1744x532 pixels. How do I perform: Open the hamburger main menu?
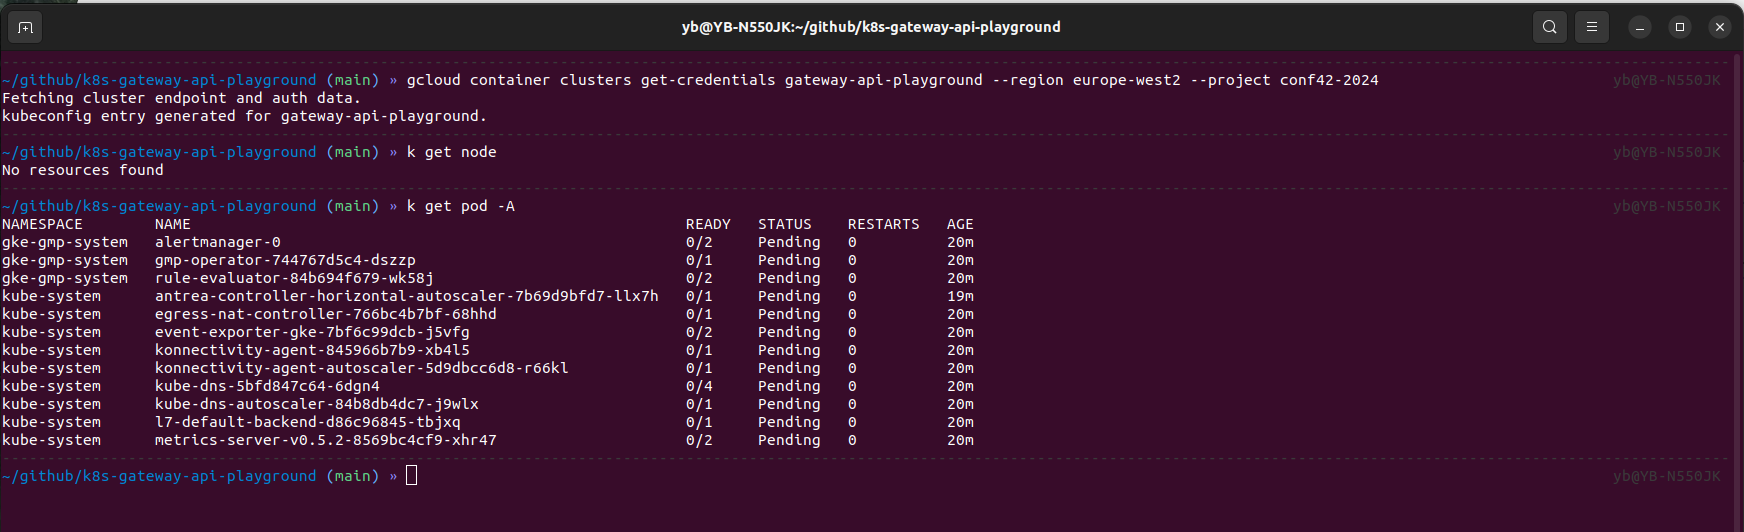point(1592,27)
